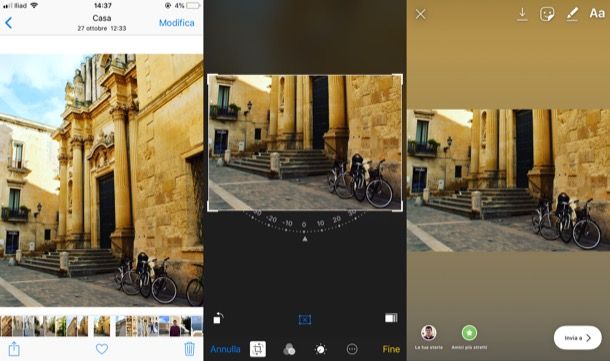Confirm the crop with Fine
Viewport: 610px width, 361px height.
tap(391, 349)
